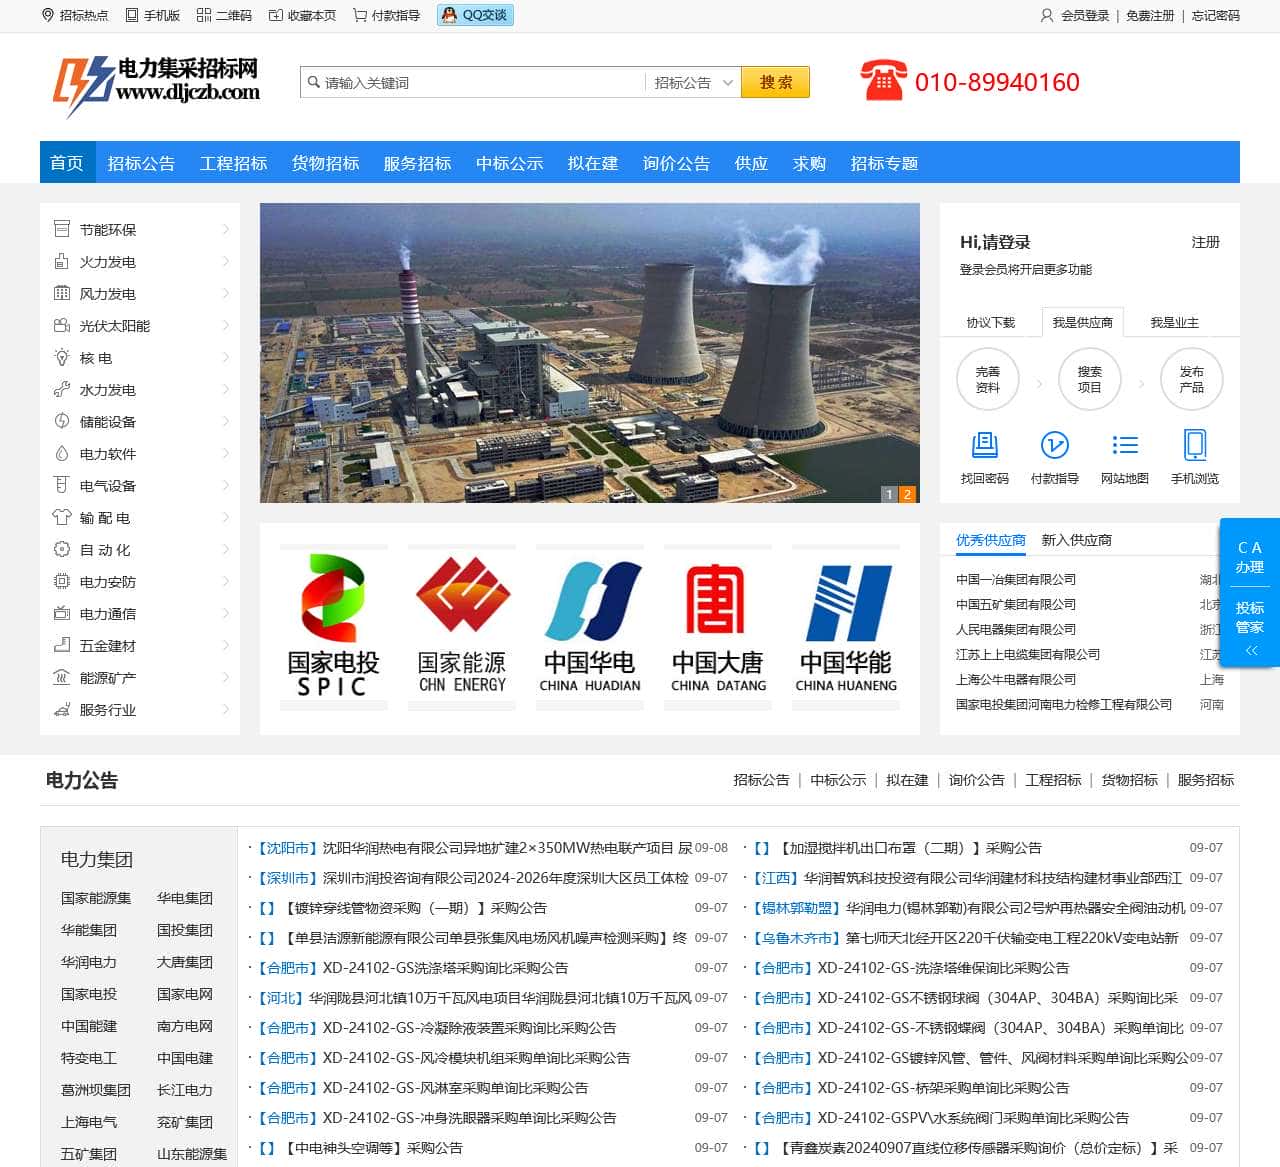Click the 会员登录 user icon
The image size is (1280, 1167).
pos(1047,15)
